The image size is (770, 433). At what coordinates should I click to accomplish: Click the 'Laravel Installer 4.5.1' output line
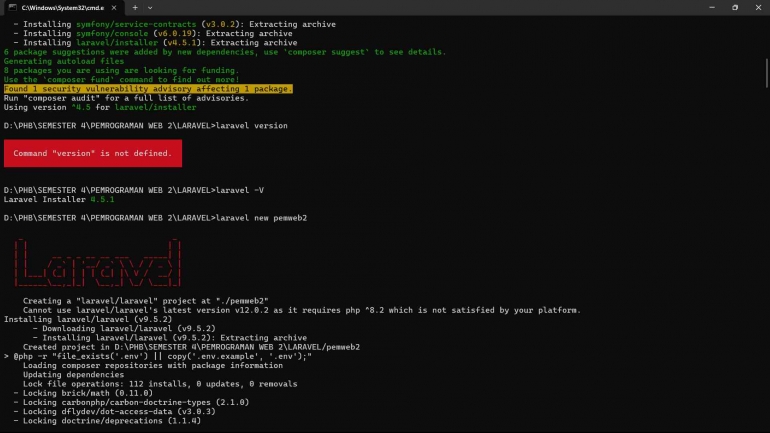click(59, 199)
